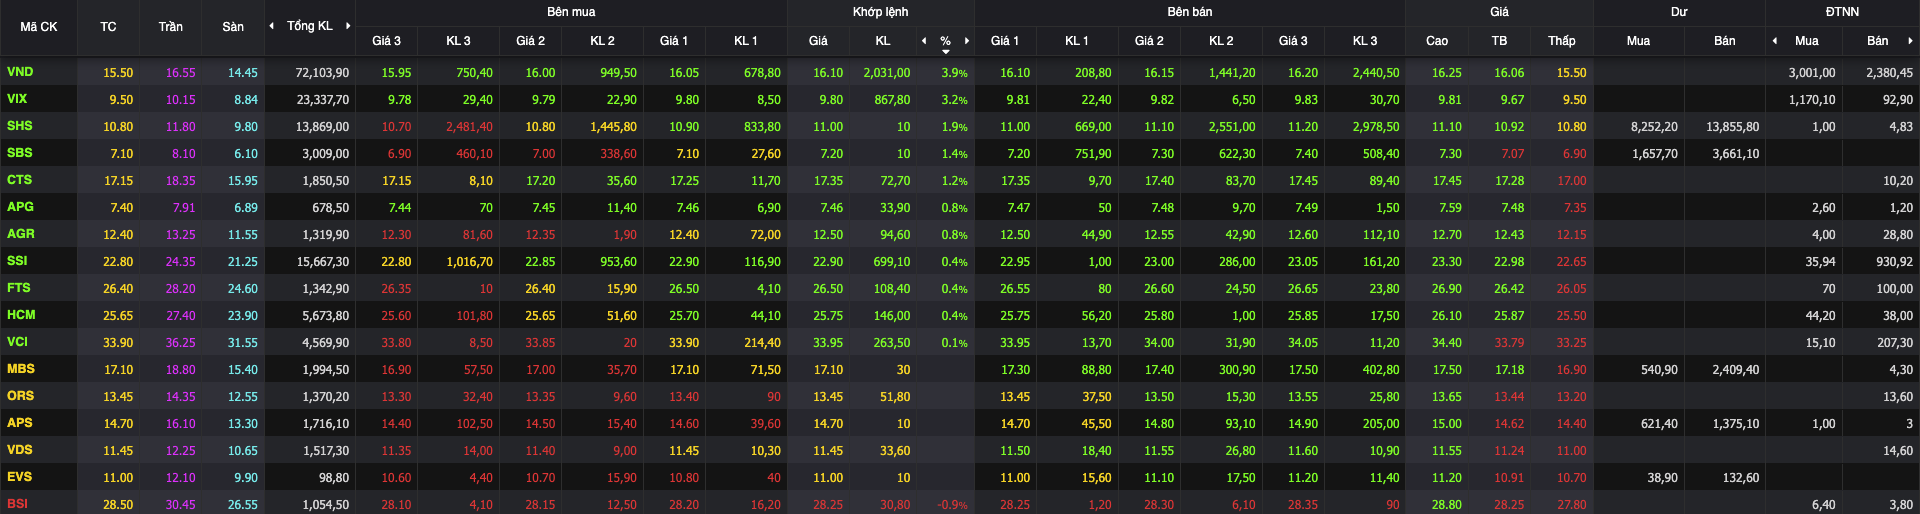The image size is (1920, 514).
Task: Open the SBS ticker symbol
Action: [19, 153]
